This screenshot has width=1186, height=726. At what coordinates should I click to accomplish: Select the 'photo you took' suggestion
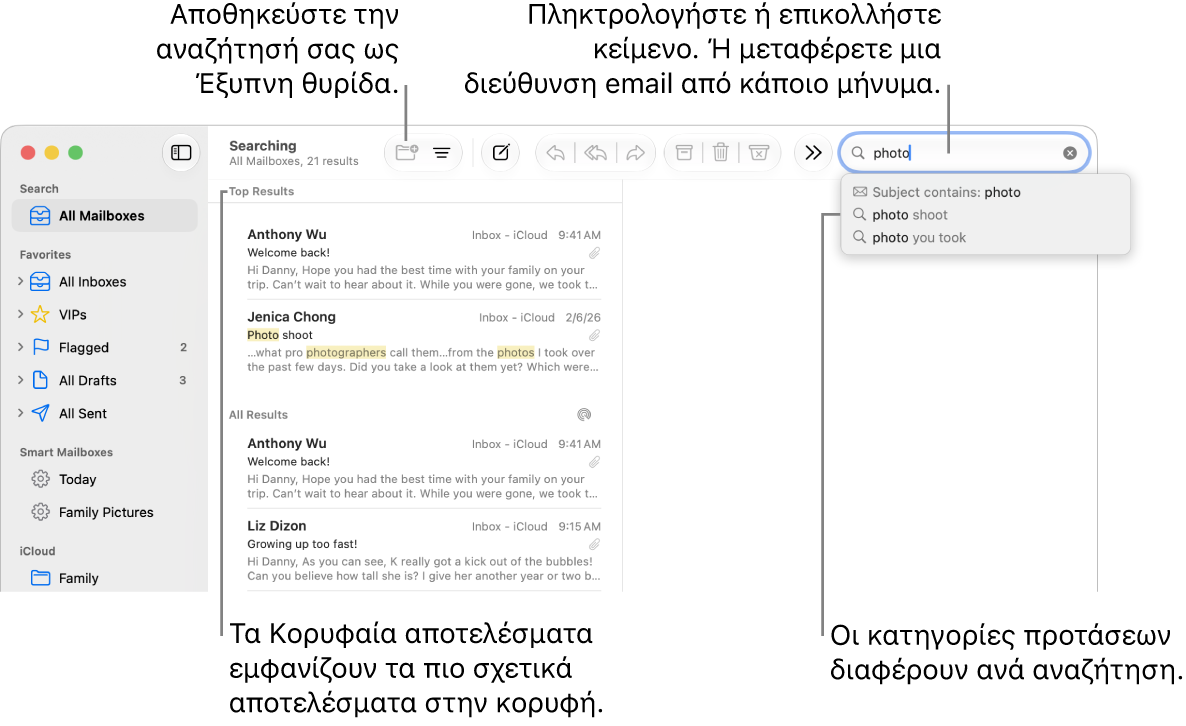(986, 237)
